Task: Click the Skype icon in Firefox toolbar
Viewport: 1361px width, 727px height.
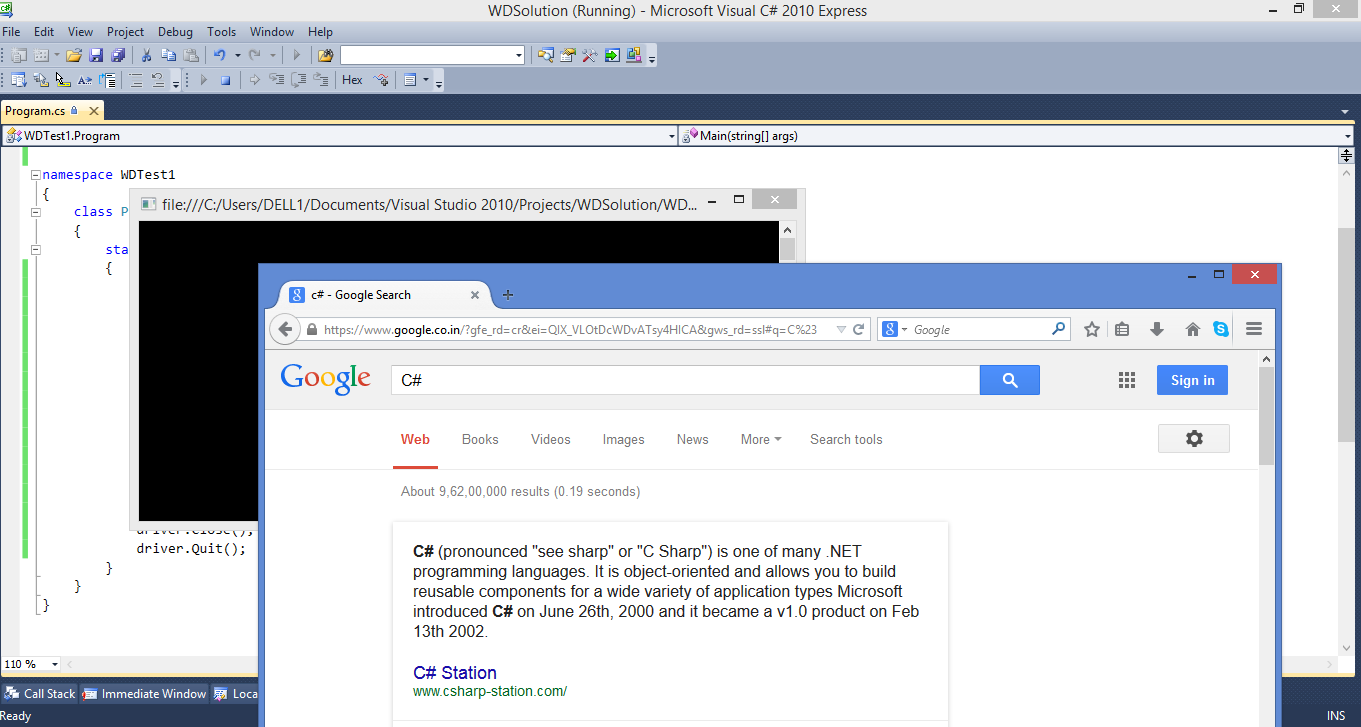Action: (x=1221, y=329)
